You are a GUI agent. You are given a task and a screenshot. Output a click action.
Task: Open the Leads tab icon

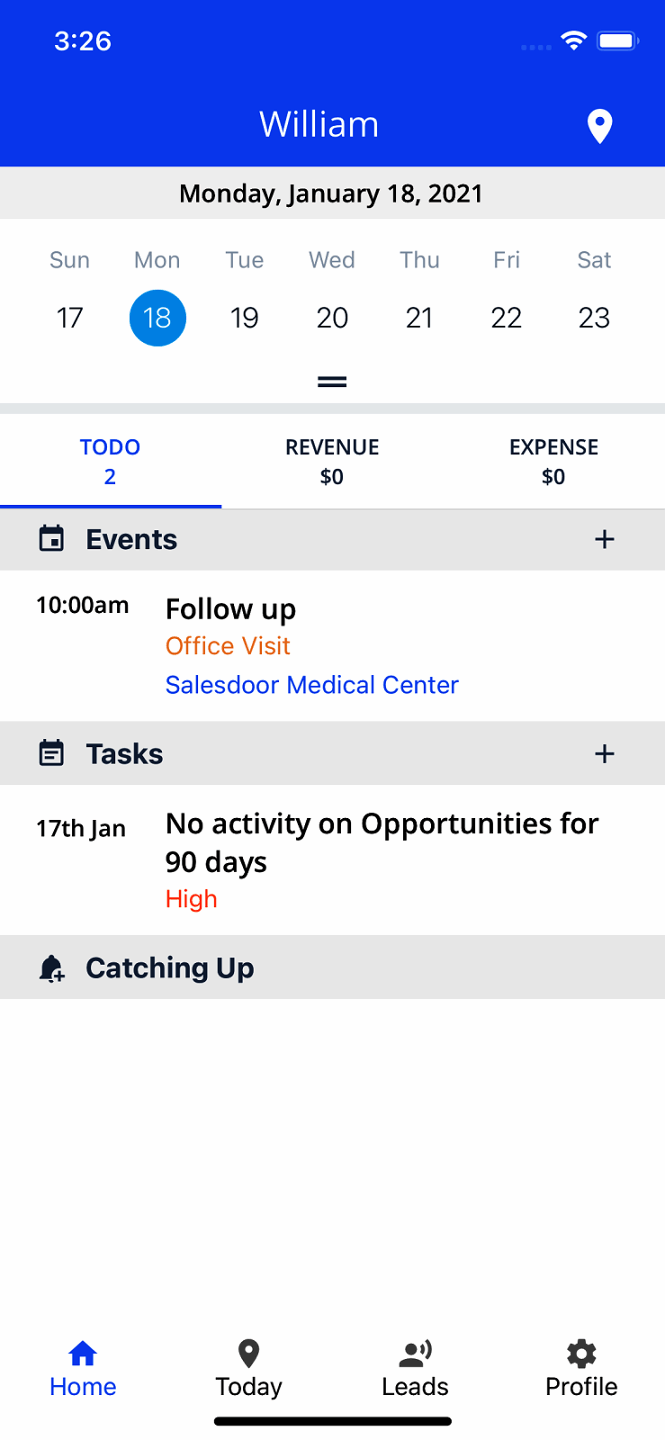click(415, 1355)
